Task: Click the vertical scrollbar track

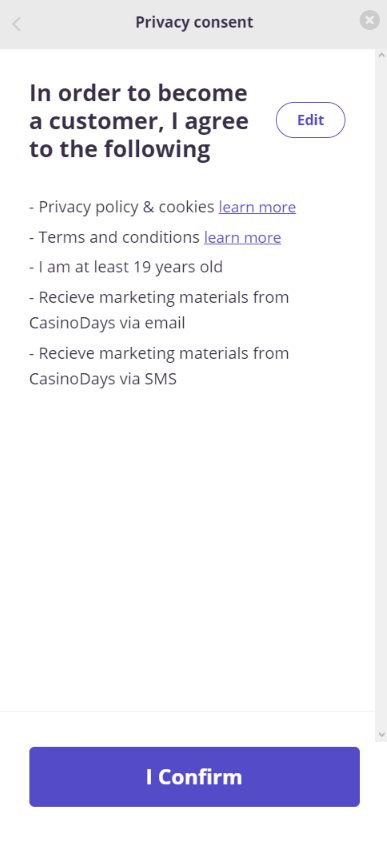Action: [x=382, y=395]
